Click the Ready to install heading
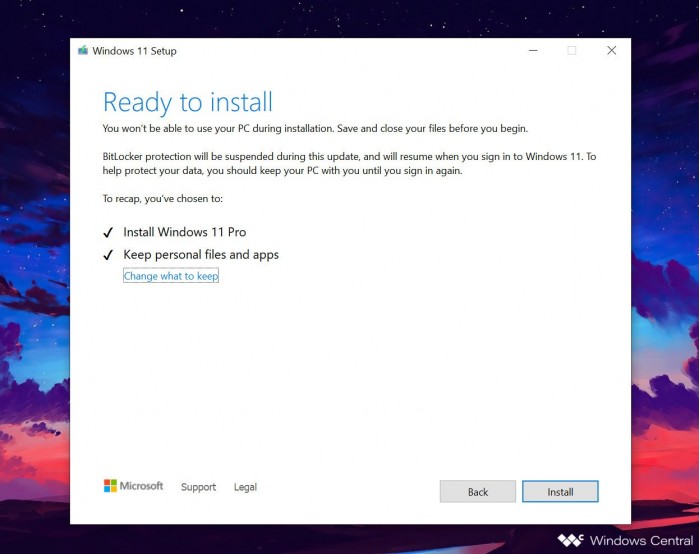The height and width of the screenshot is (554, 700). pyautogui.click(x=188, y=102)
